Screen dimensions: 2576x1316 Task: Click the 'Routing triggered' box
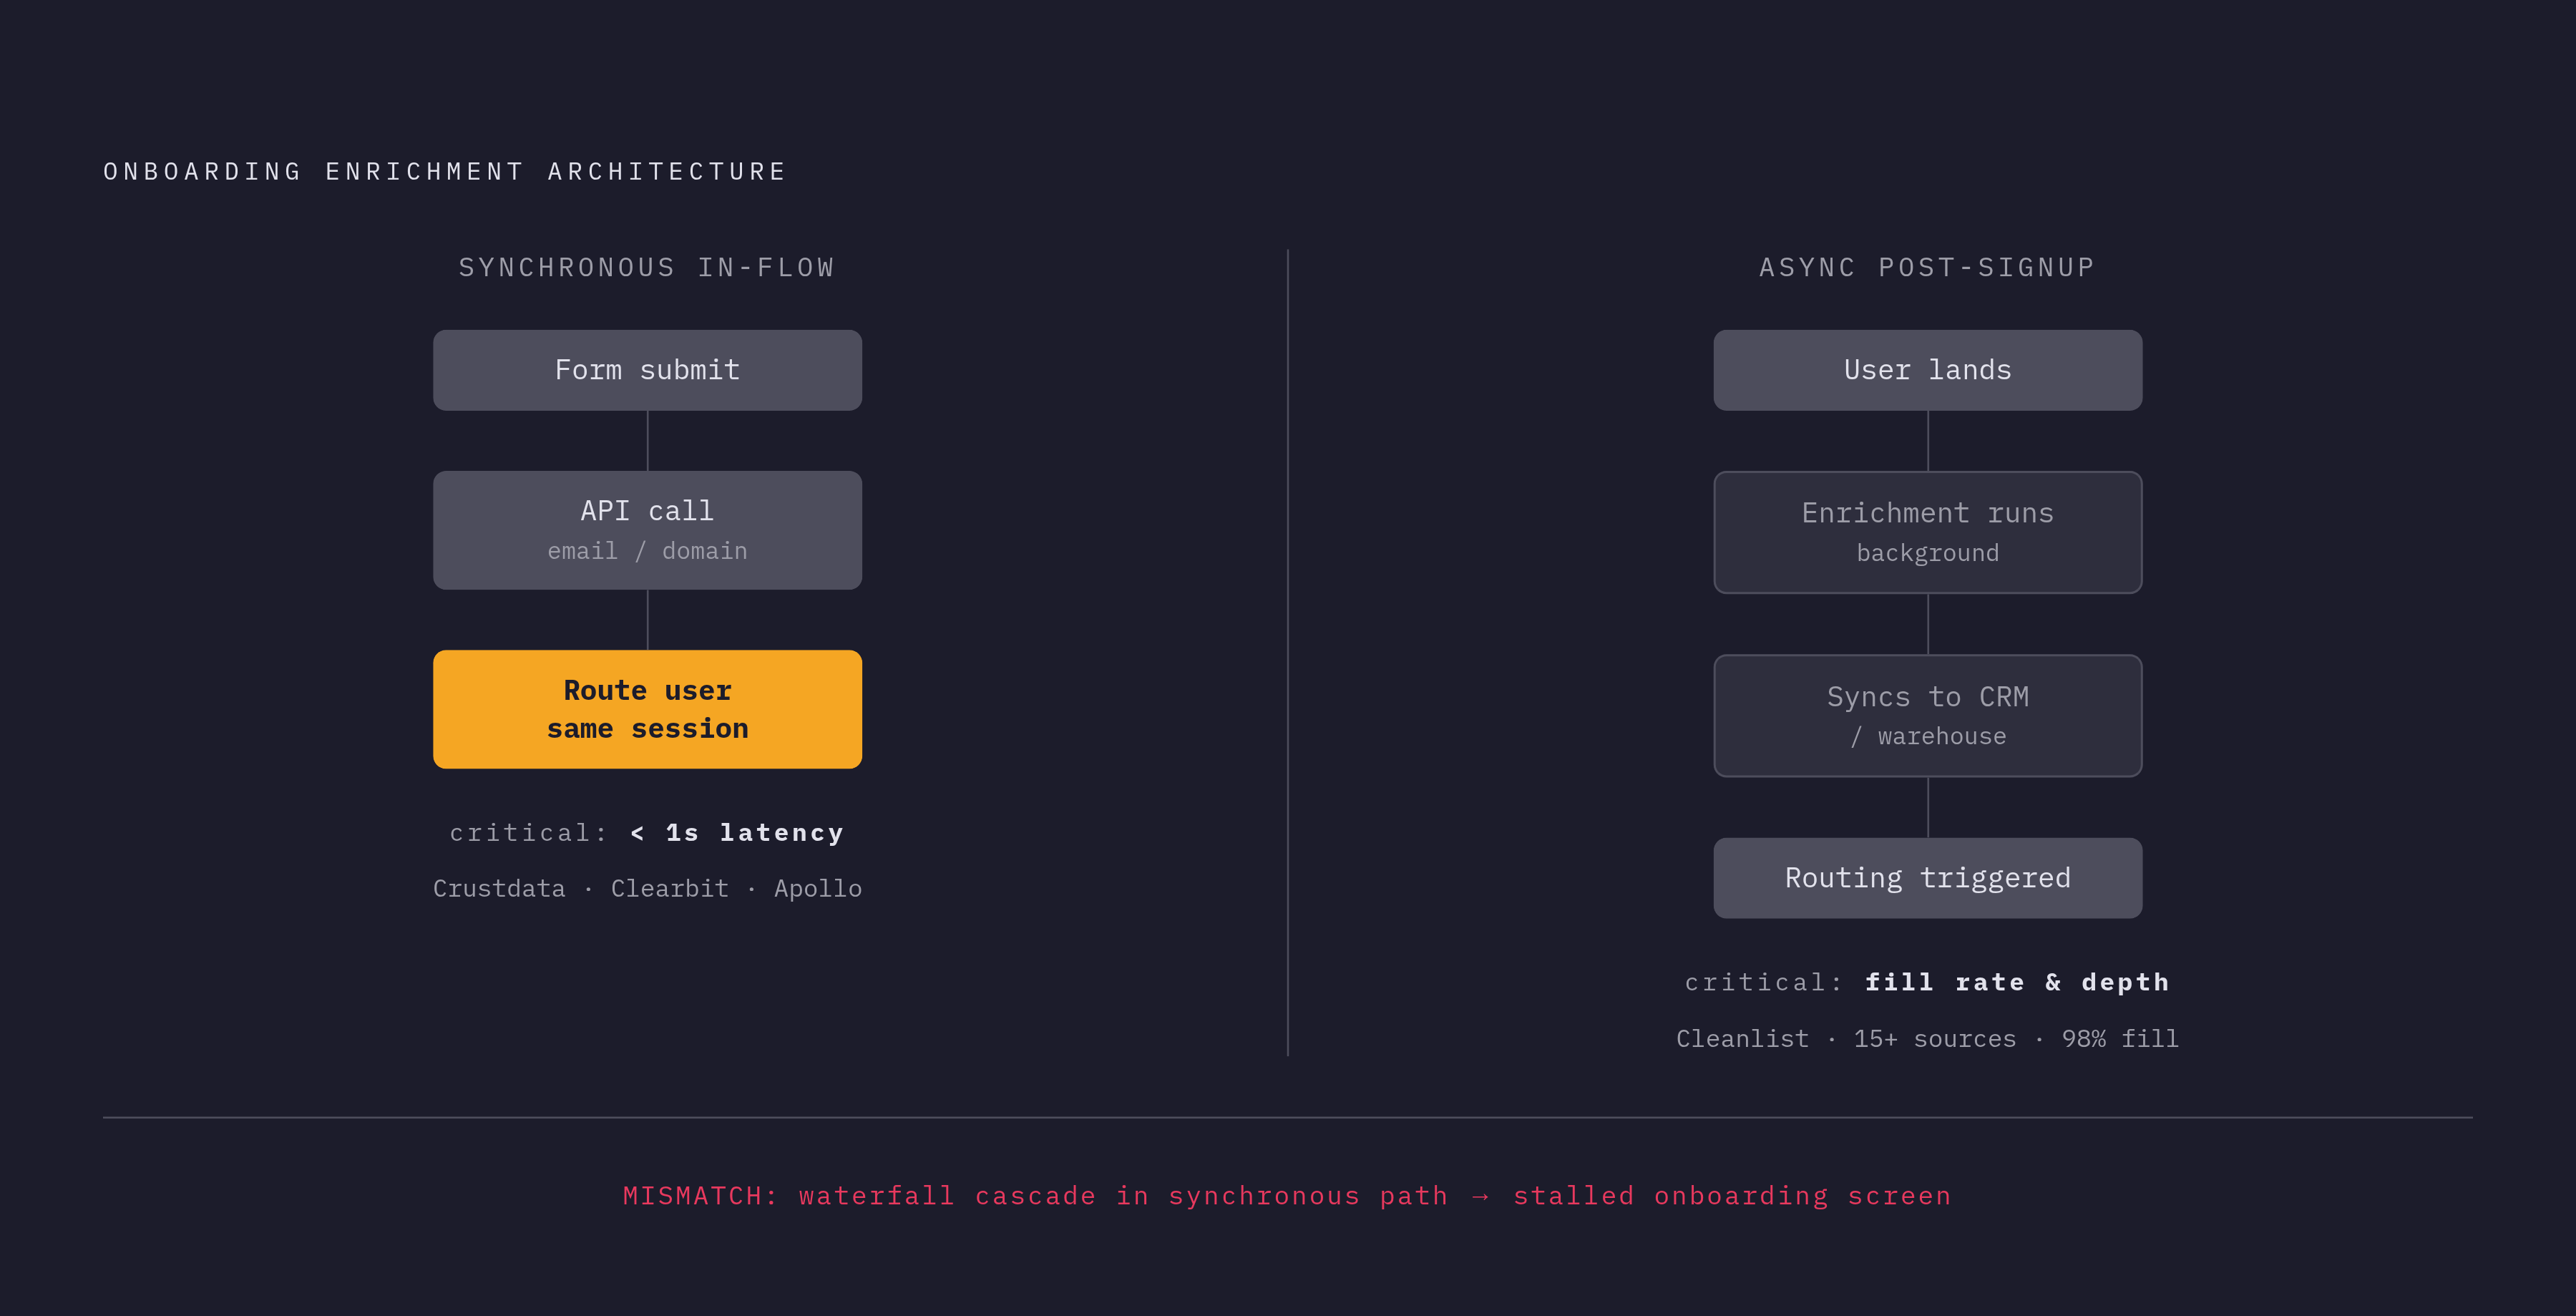point(1927,878)
